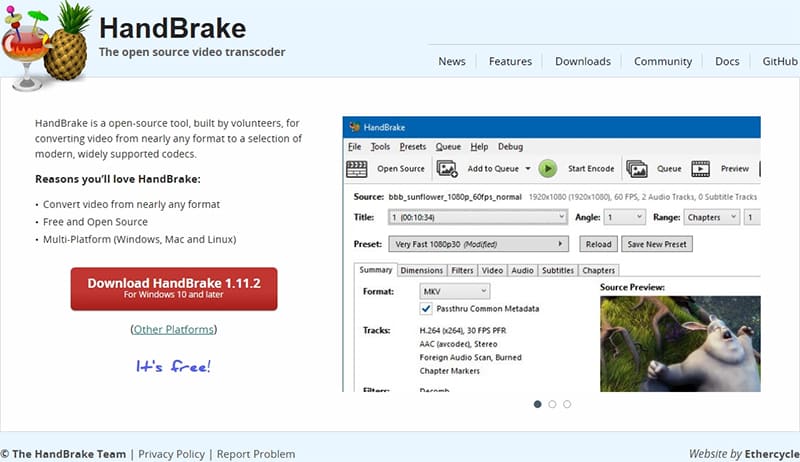Image resolution: width=800 pixels, height=462 pixels.
Task: Switch to the Audio tab
Action: pyautogui.click(x=522, y=270)
